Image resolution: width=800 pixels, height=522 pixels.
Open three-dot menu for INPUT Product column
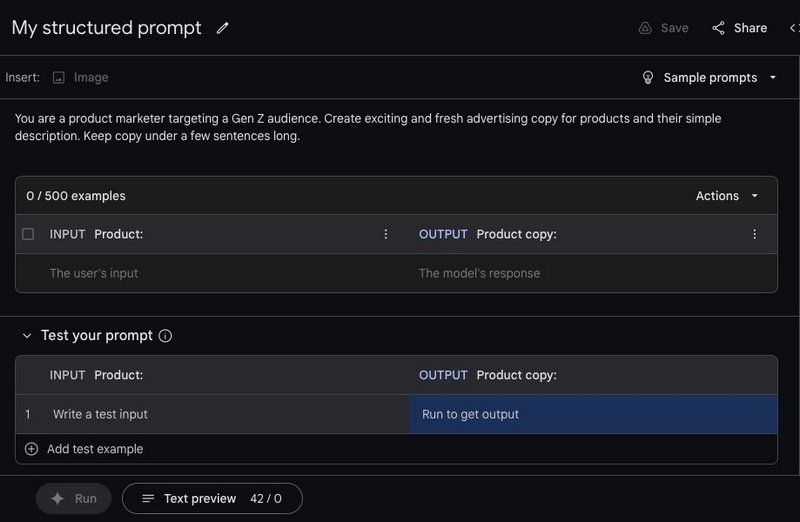click(x=386, y=234)
